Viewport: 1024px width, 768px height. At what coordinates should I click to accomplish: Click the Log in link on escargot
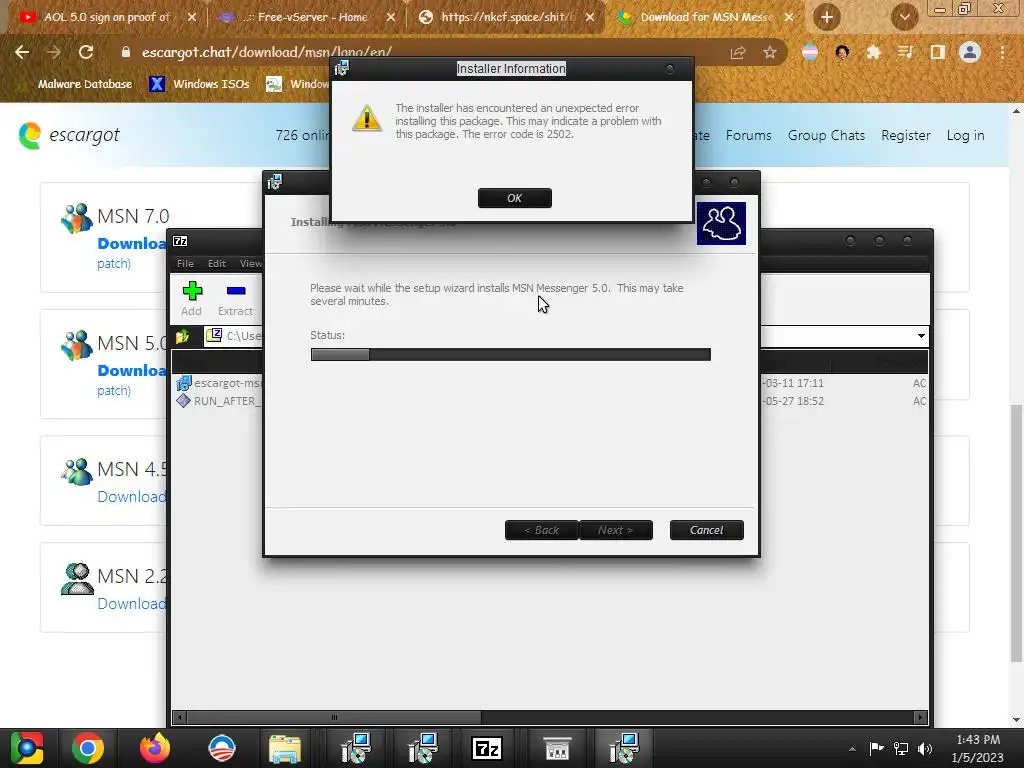tap(965, 135)
